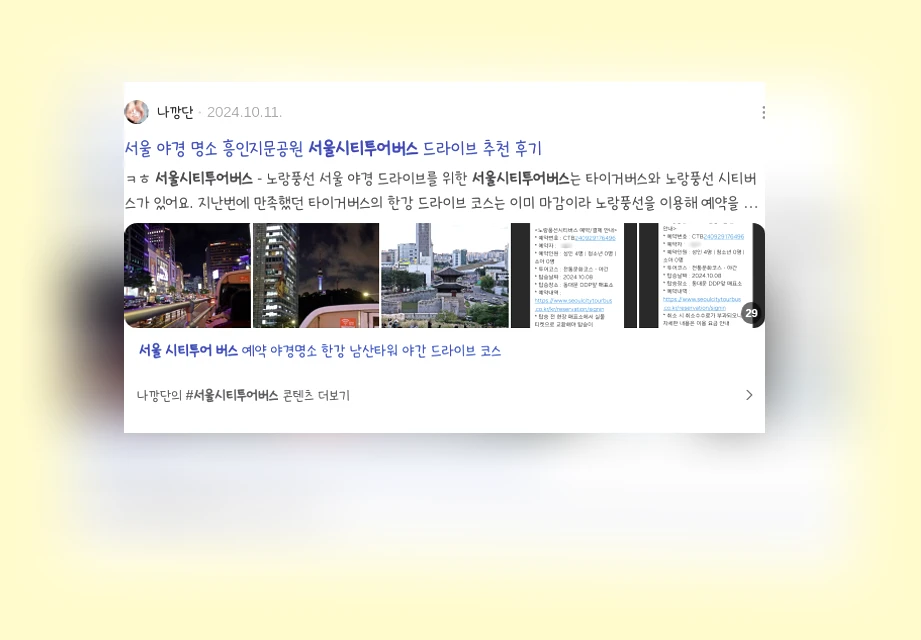Click the 29 image count badge
Viewport: 921px width, 640px height.
pyautogui.click(x=751, y=313)
